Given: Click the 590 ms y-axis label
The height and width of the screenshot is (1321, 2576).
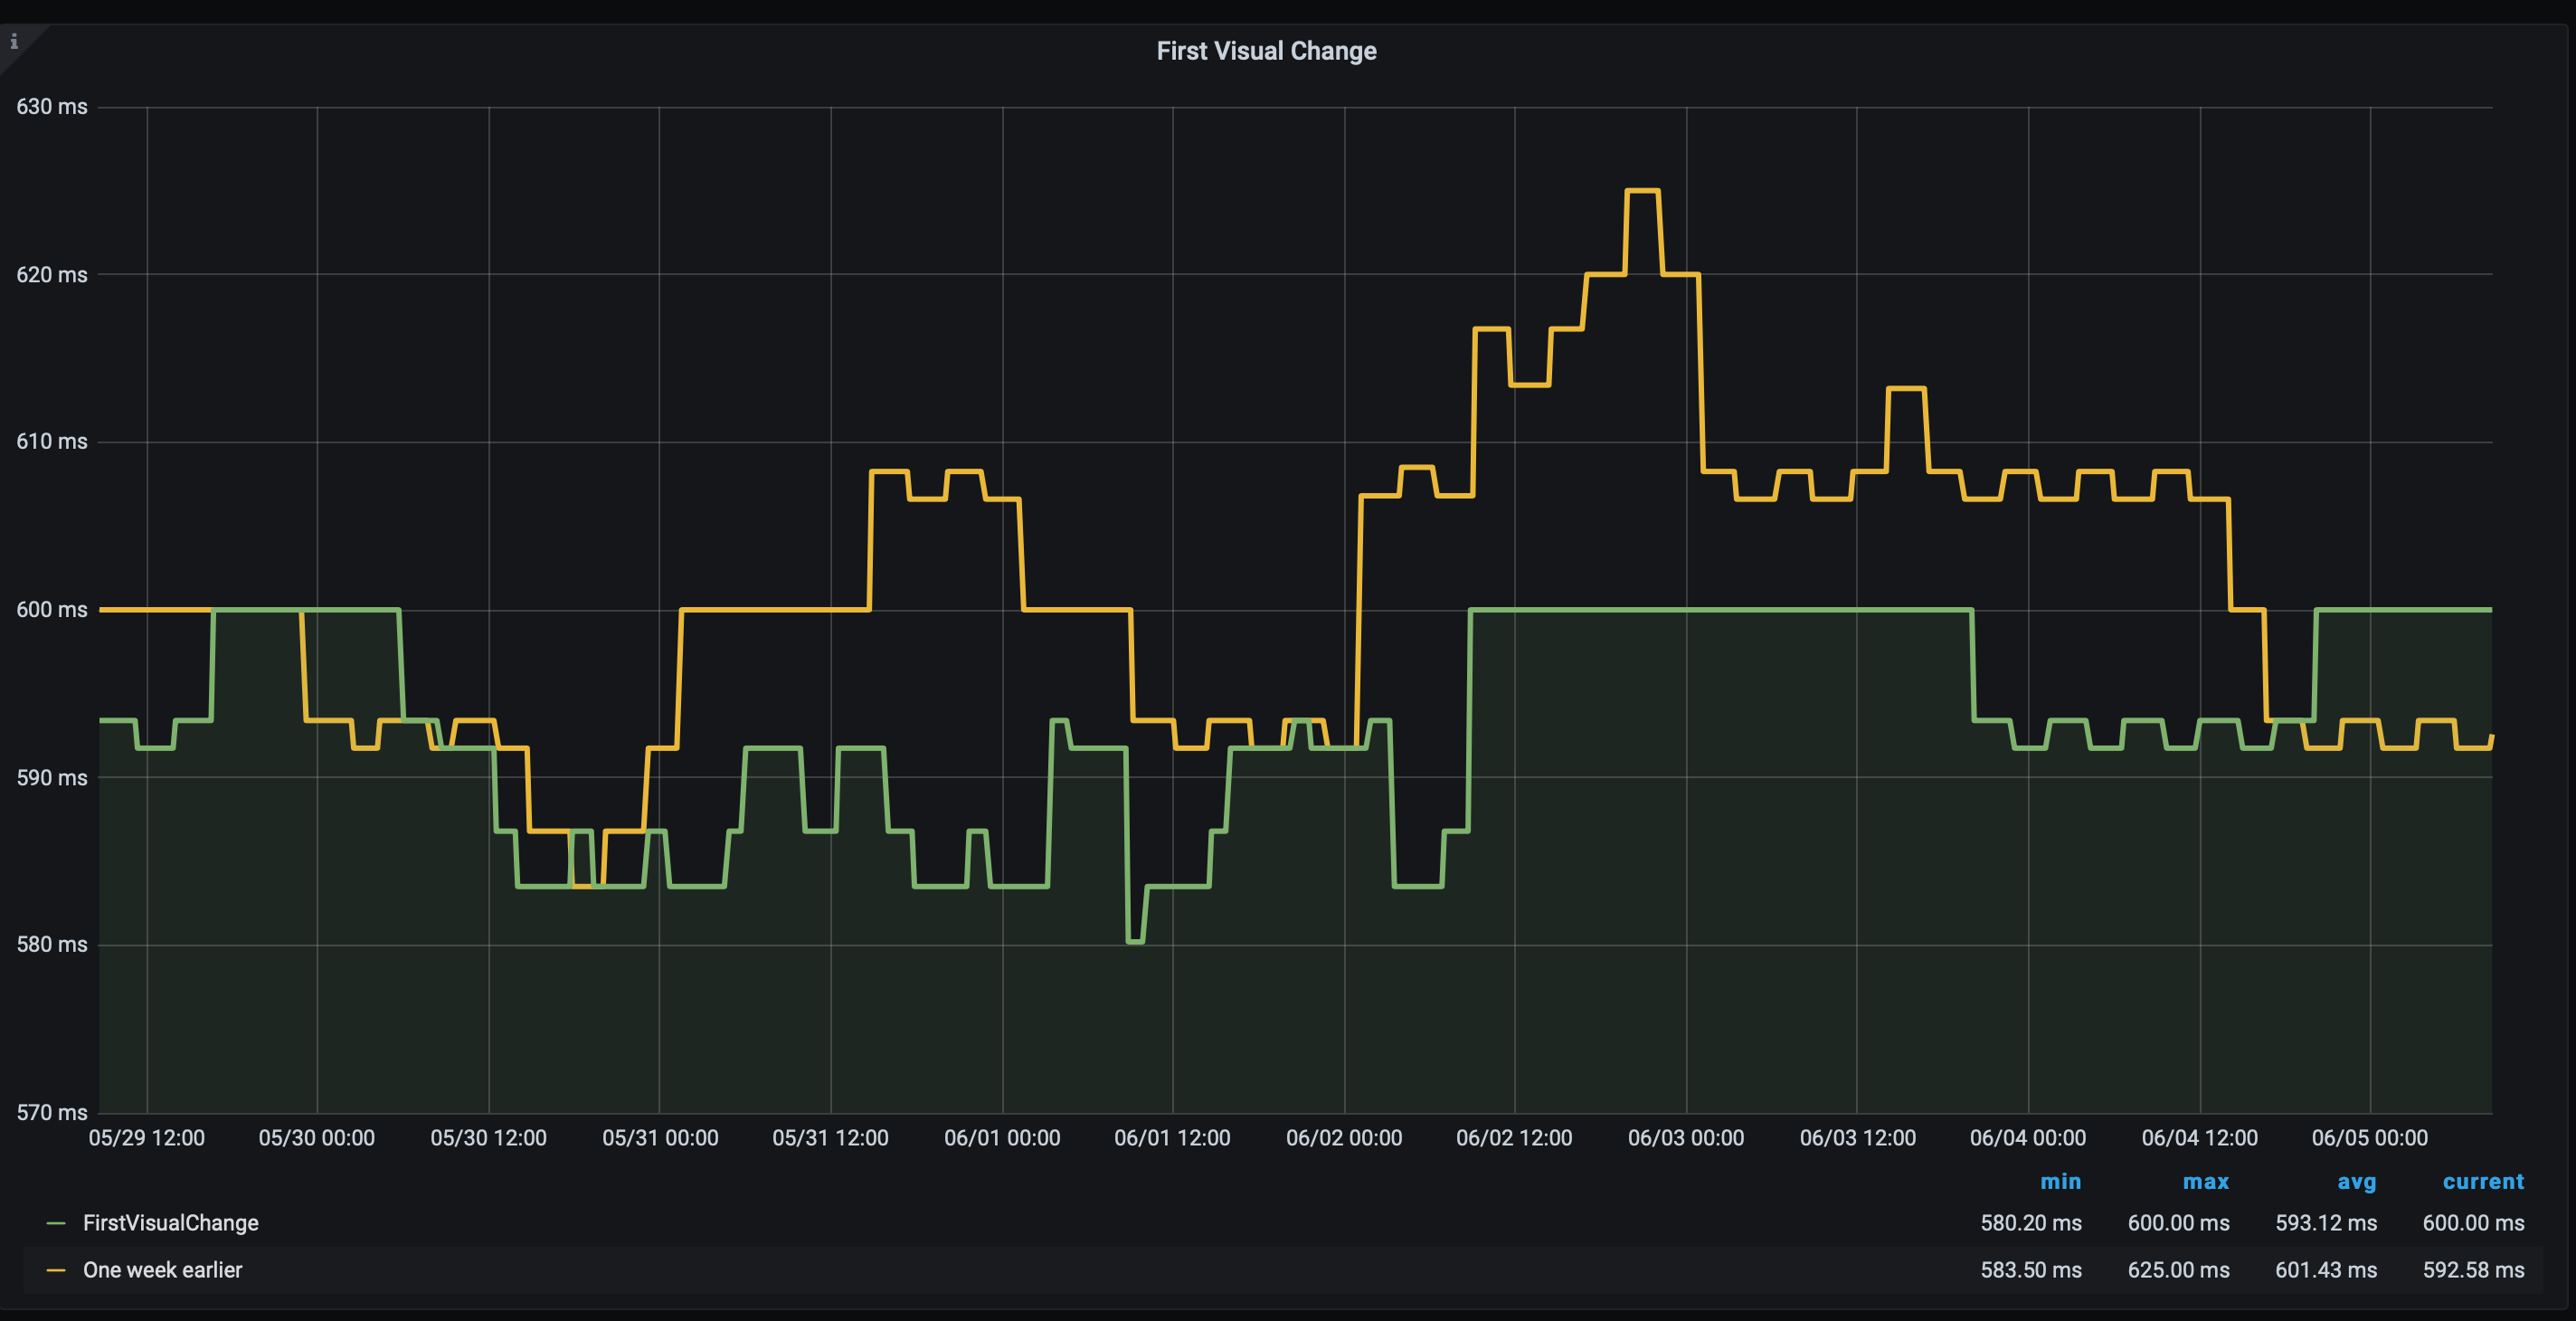Looking at the screenshot, I should pyautogui.click(x=52, y=778).
